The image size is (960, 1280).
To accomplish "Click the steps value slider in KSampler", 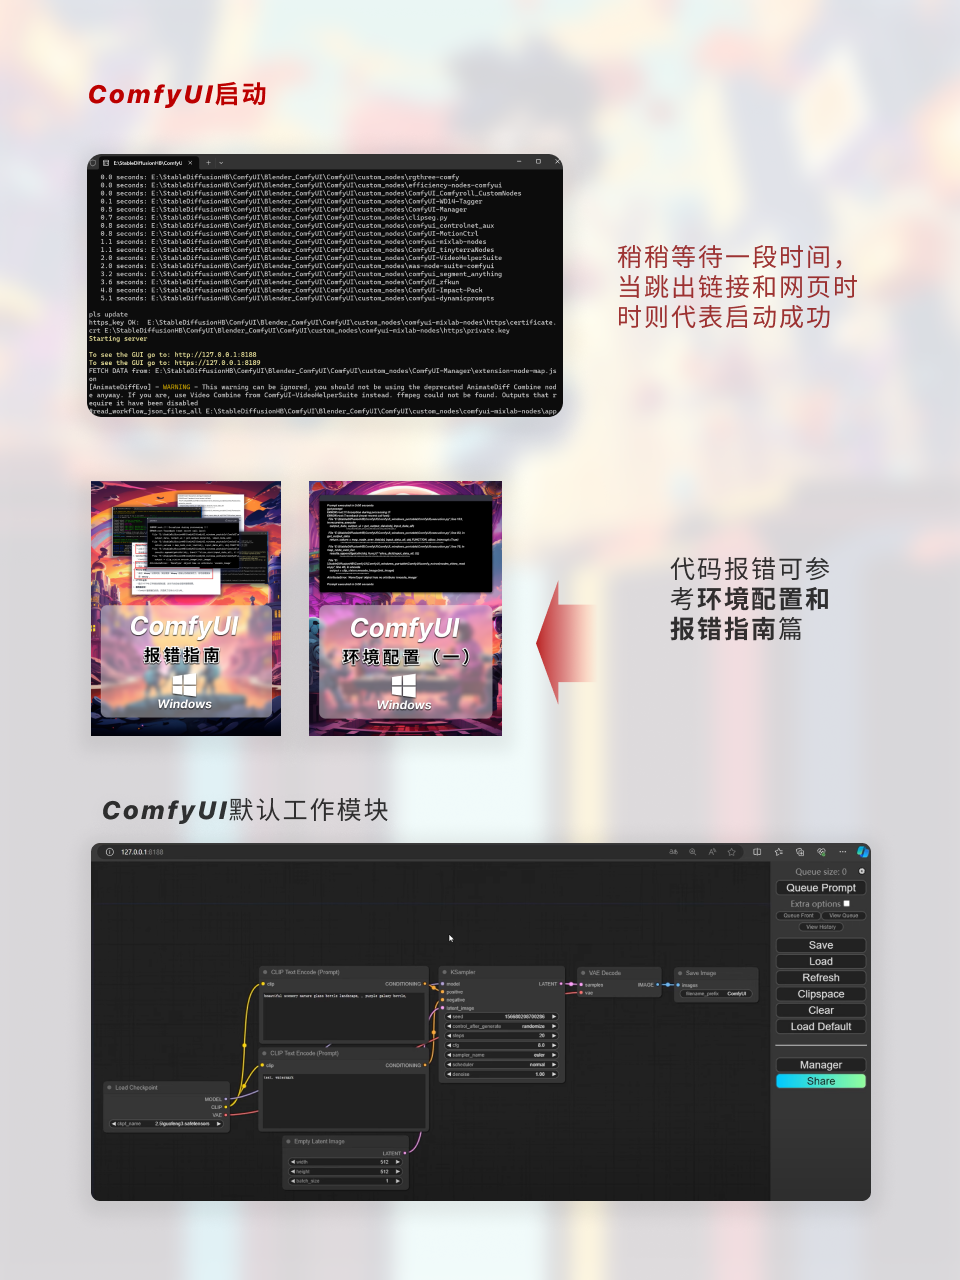I will (x=502, y=1036).
